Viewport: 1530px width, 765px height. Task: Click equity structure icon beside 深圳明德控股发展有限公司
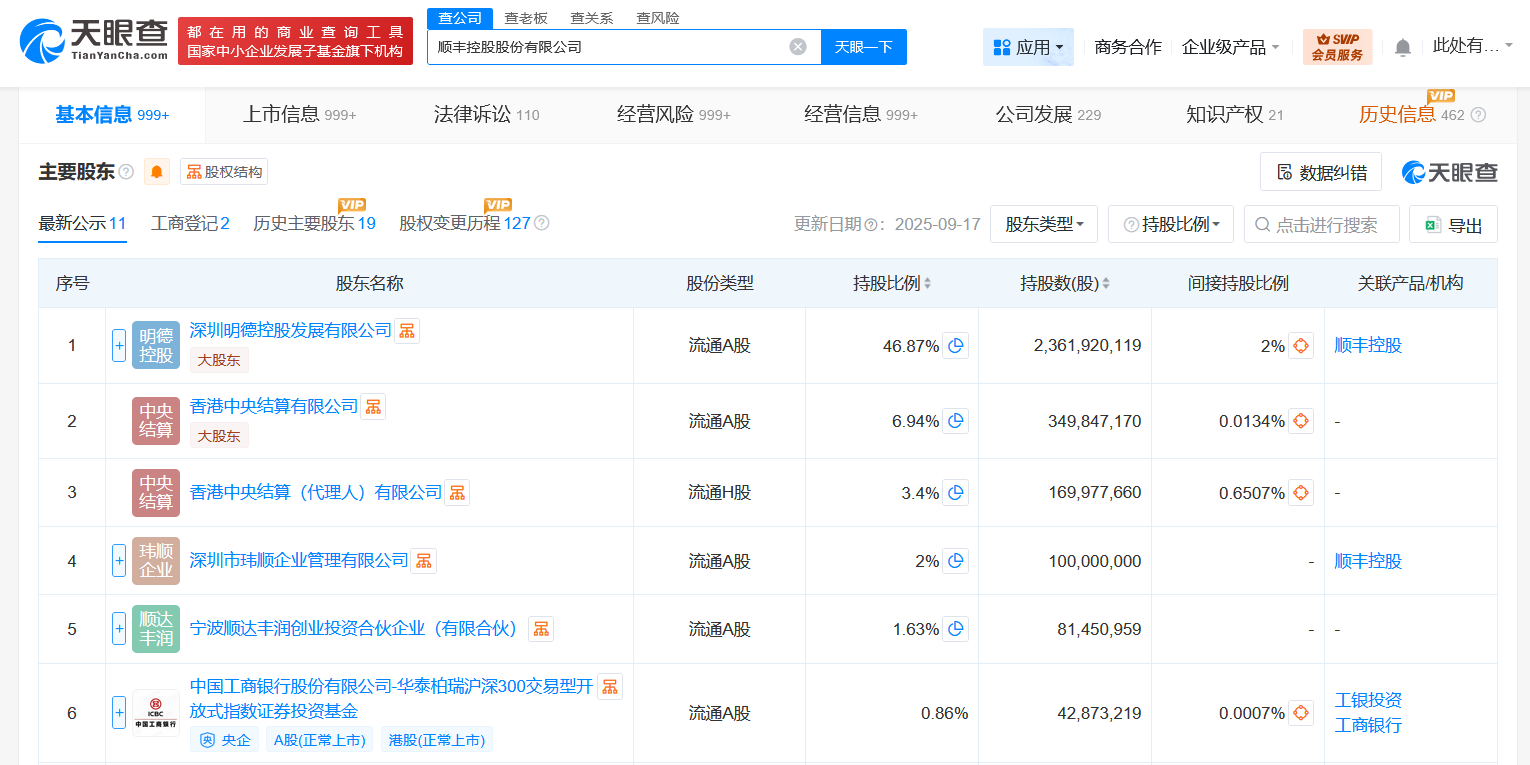pos(407,331)
